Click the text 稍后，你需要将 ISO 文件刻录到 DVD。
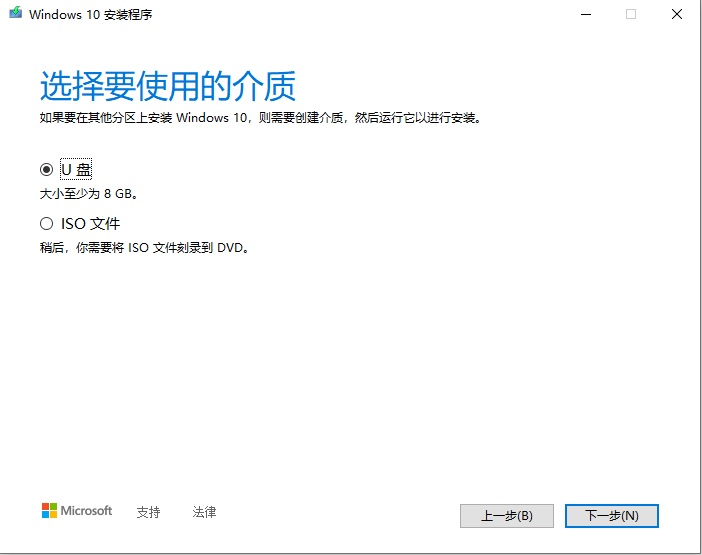The image size is (702, 555). [x=145, y=248]
